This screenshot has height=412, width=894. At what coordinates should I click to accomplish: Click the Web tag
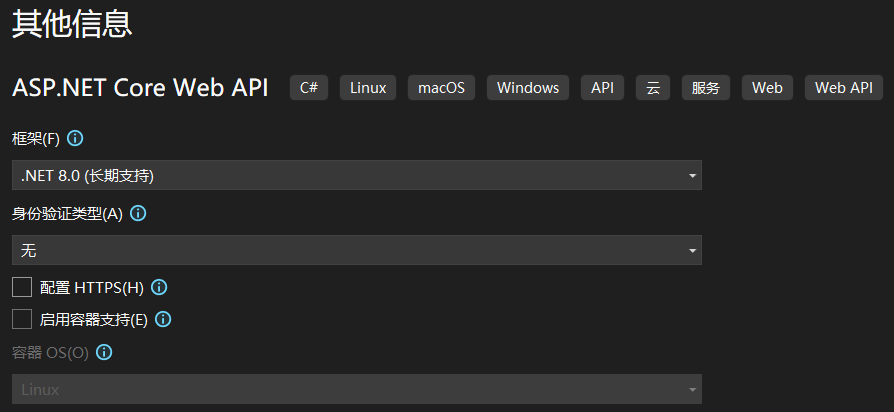coord(767,88)
